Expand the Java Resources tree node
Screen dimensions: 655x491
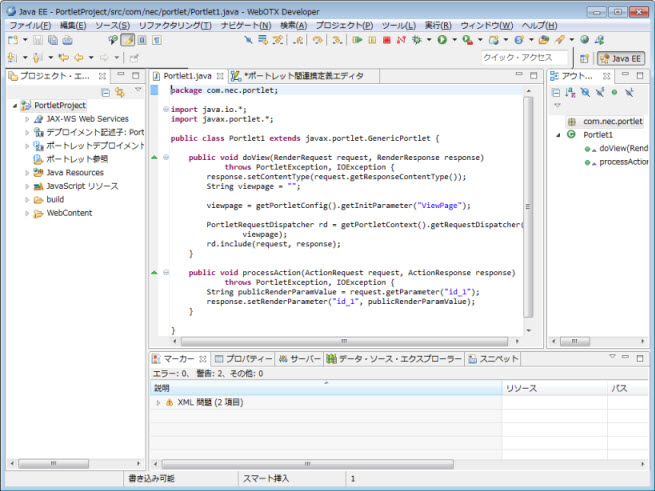pyautogui.click(x=28, y=172)
